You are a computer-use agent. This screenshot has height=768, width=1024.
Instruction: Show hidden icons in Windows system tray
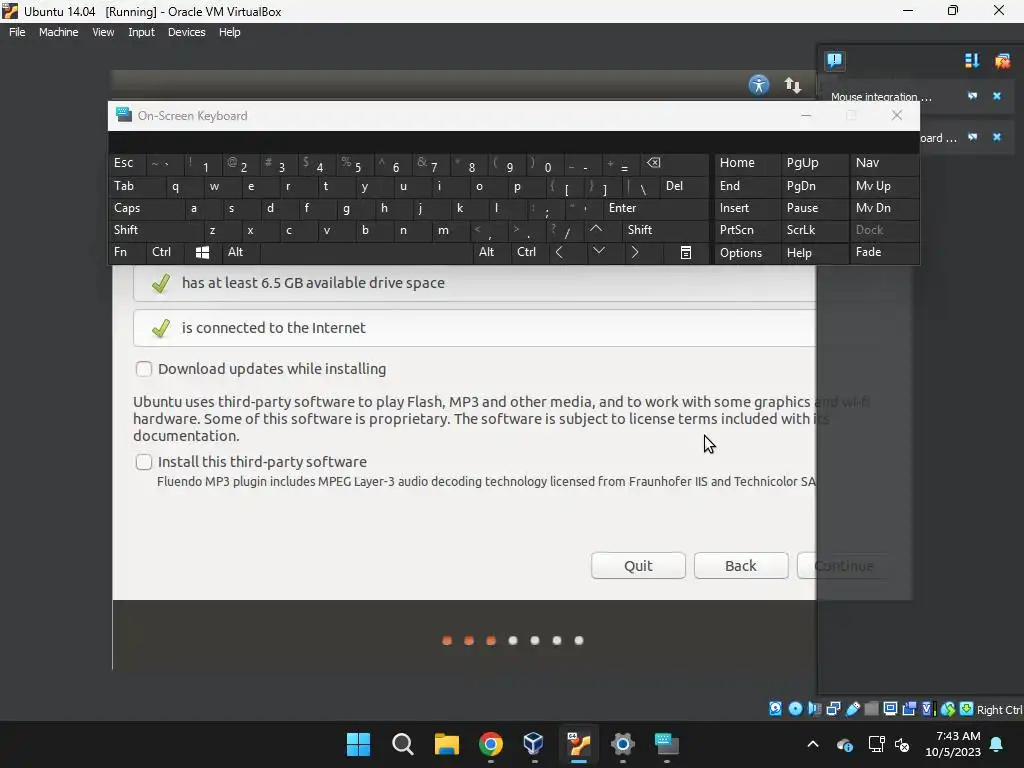tap(812, 744)
